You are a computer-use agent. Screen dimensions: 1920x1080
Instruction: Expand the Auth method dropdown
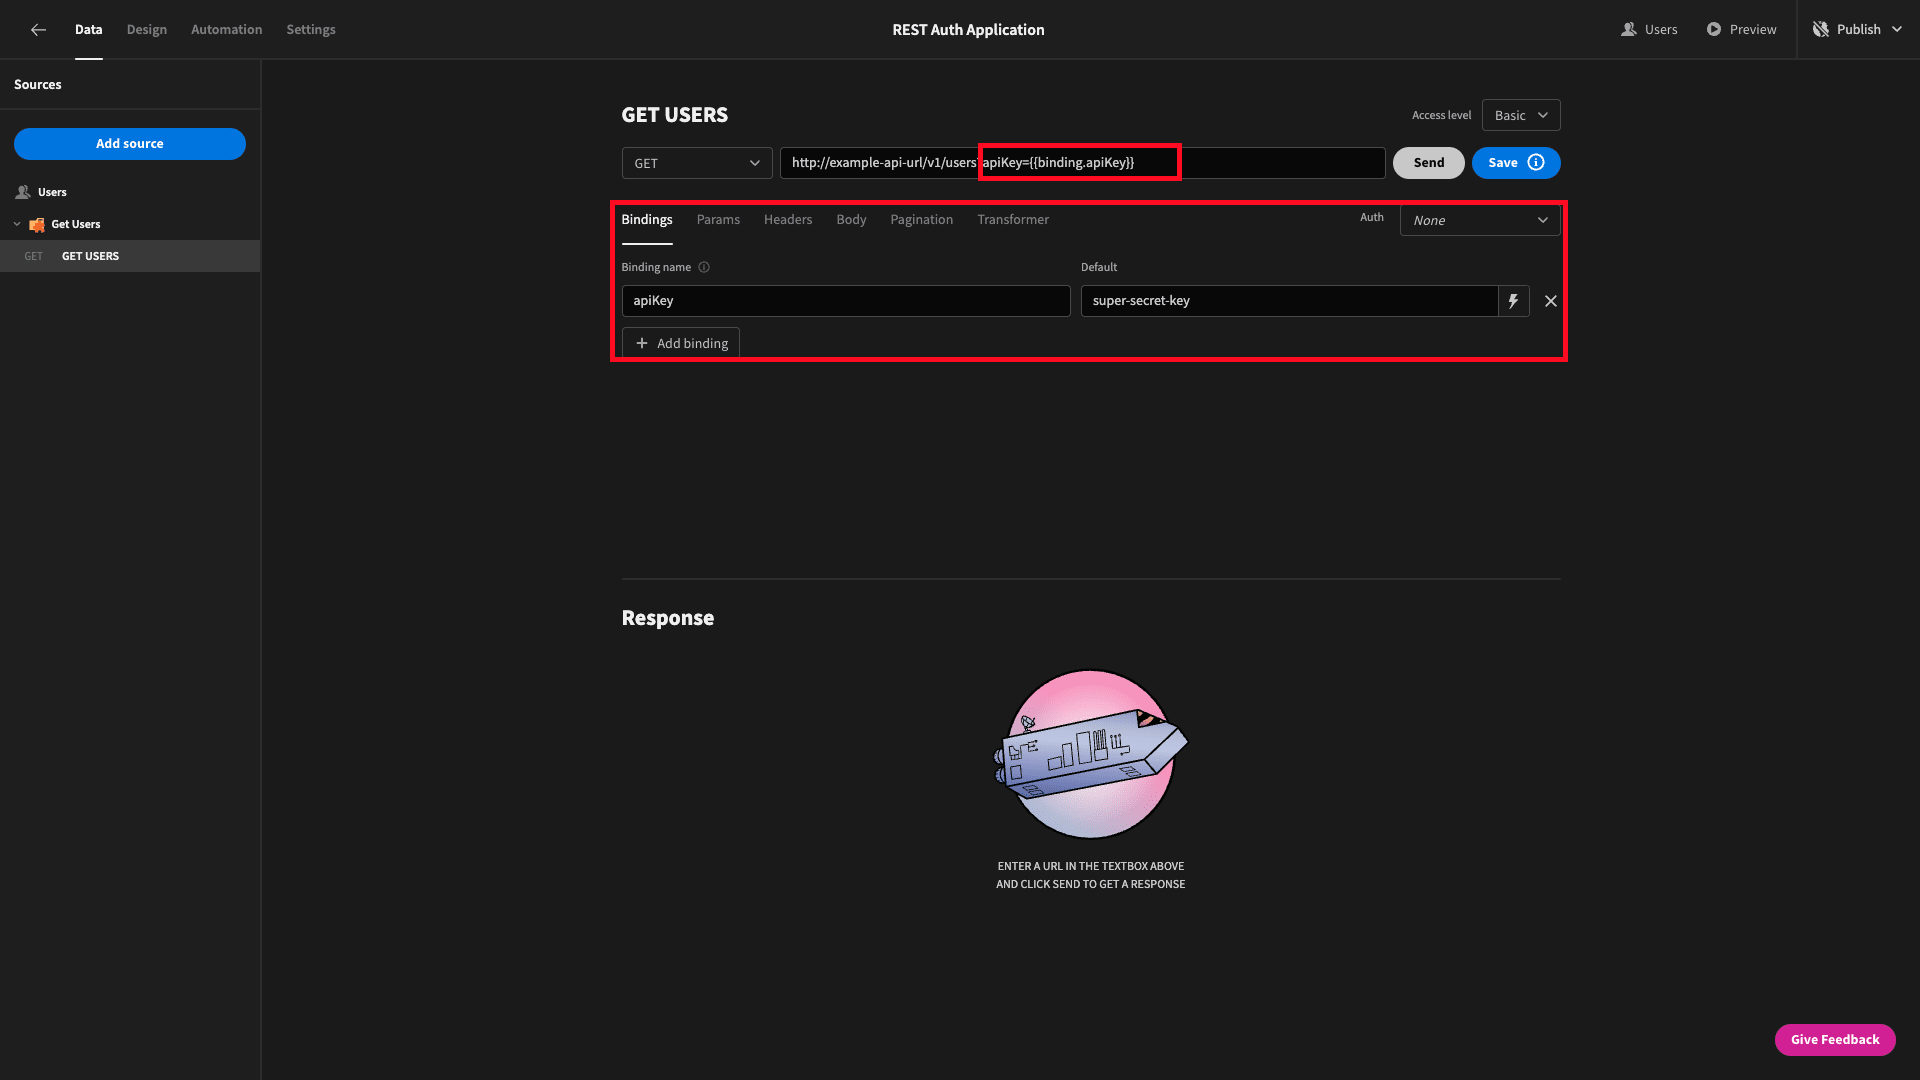point(1478,219)
